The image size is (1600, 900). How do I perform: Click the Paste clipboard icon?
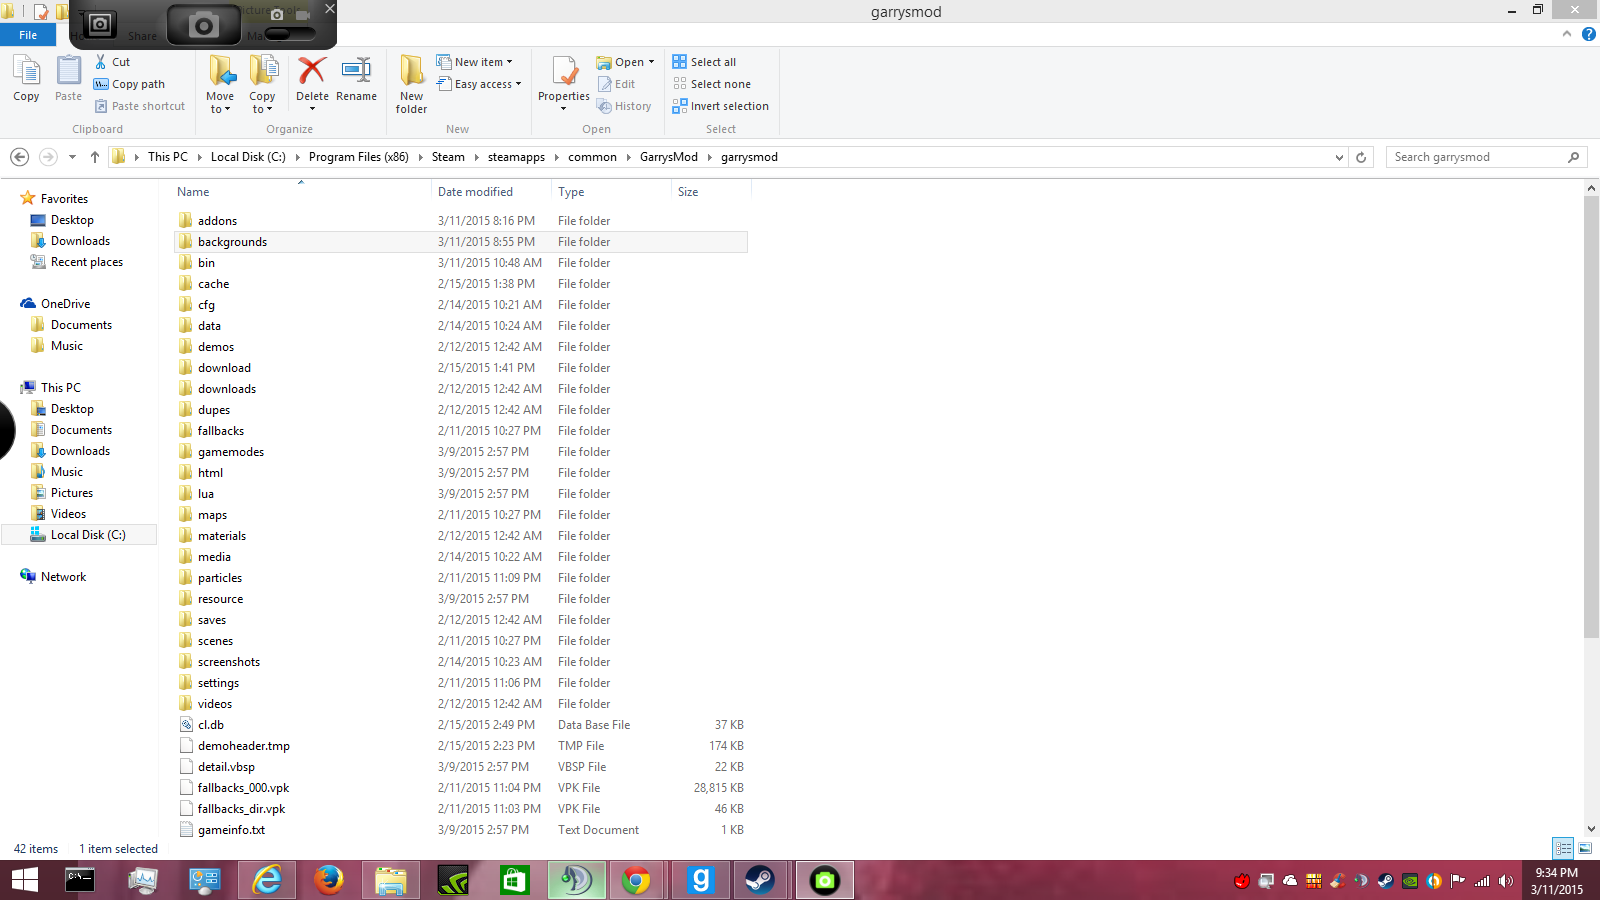69,71
